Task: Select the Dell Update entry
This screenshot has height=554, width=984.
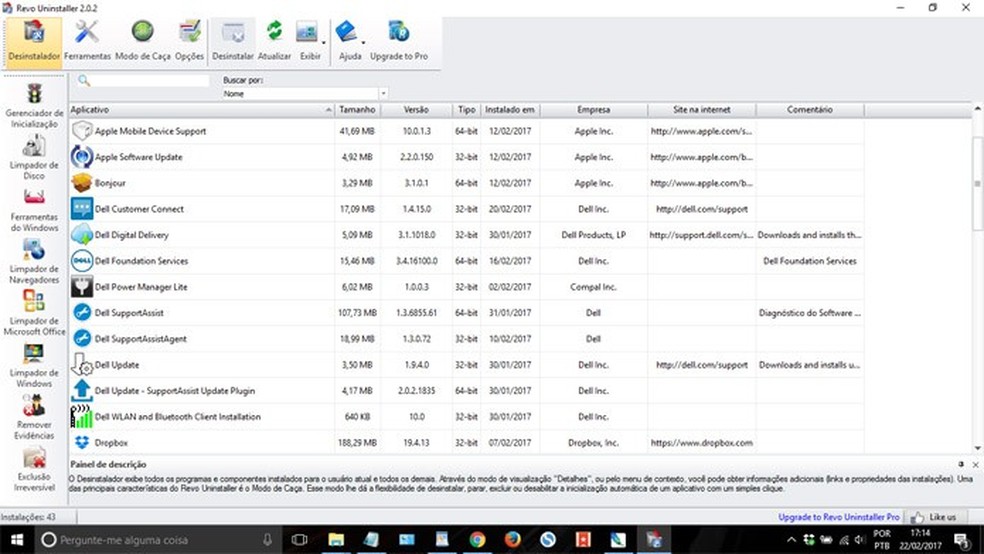Action: (466, 365)
